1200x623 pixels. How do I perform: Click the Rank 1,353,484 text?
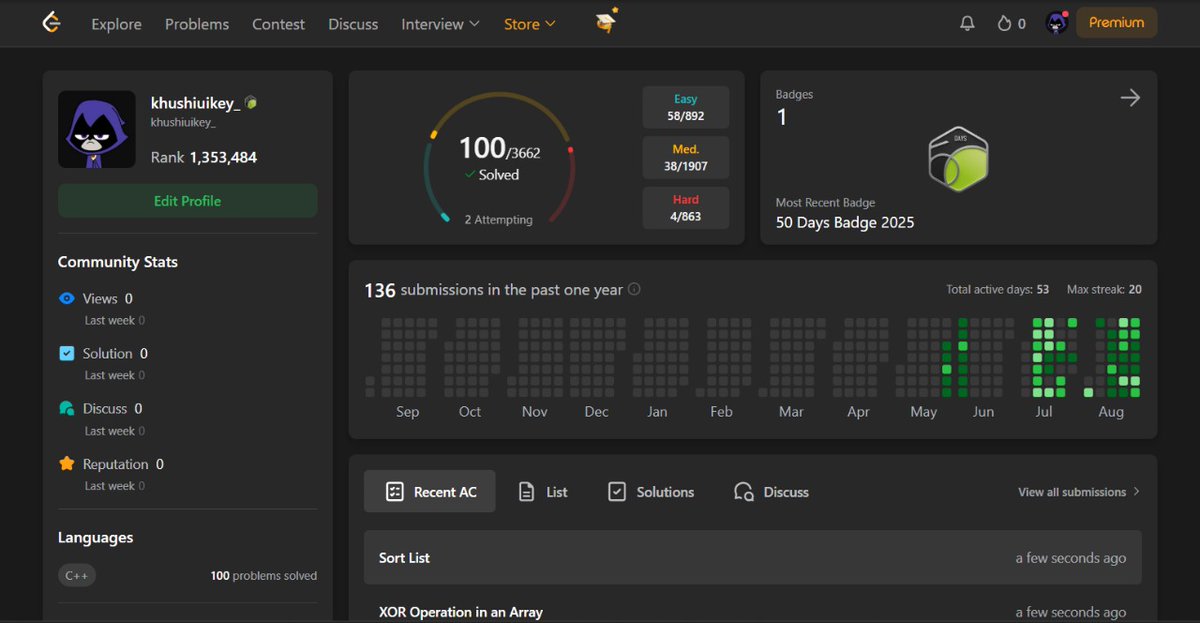click(204, 157)
